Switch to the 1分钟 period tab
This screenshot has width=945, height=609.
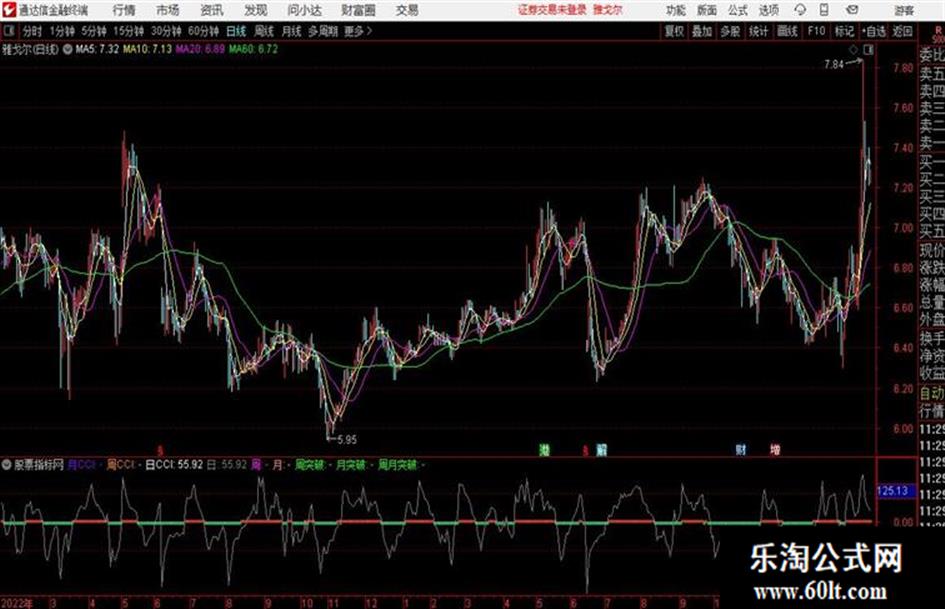tap(61, 31)
